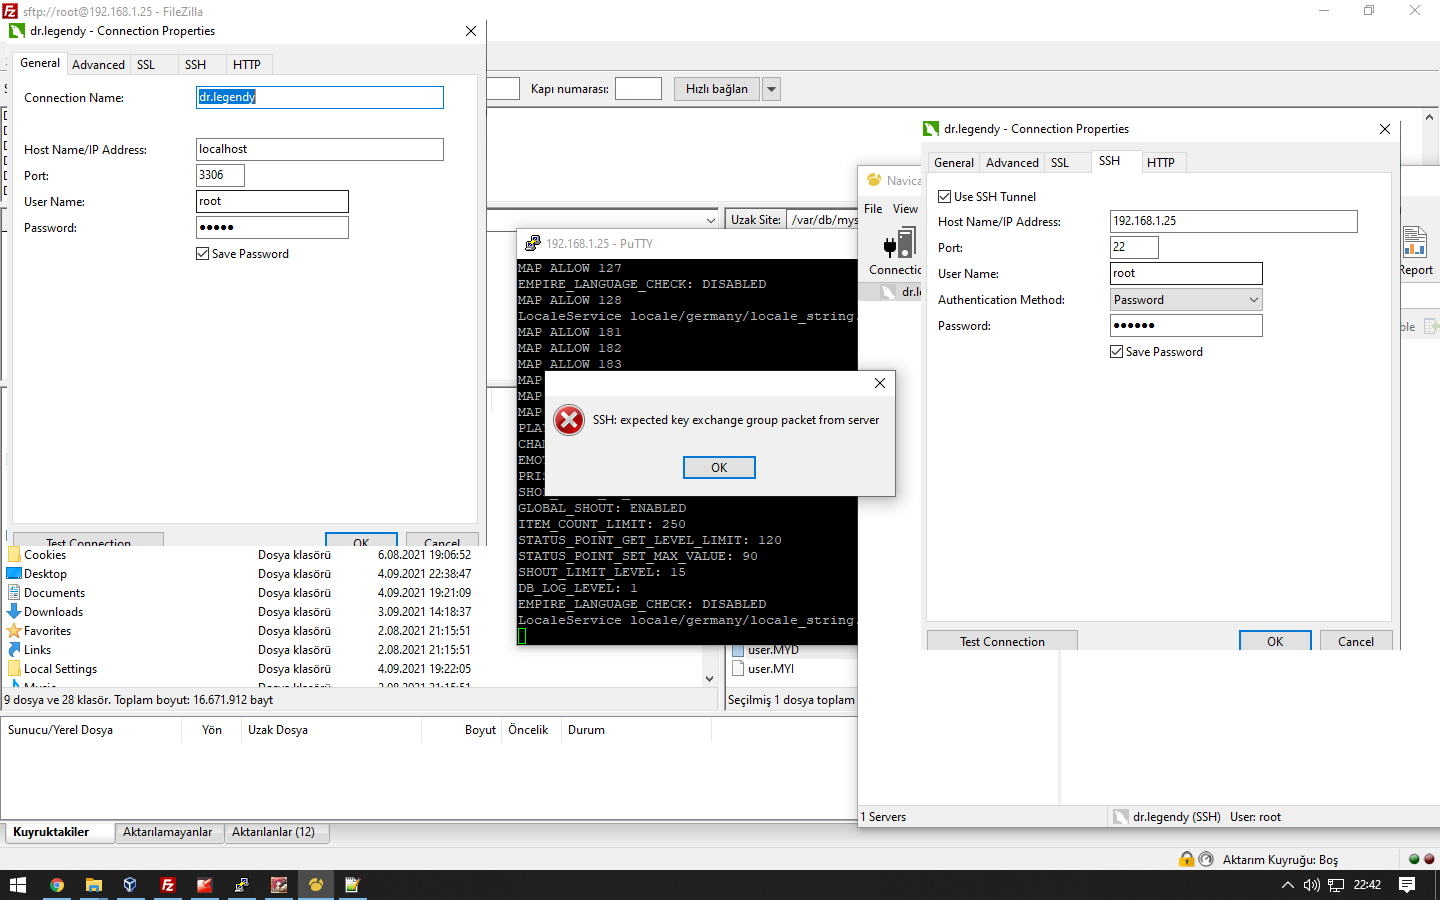Select the Local Settings folder name
The height and width of the screenshot is (900, 1440).
(60, 669)
